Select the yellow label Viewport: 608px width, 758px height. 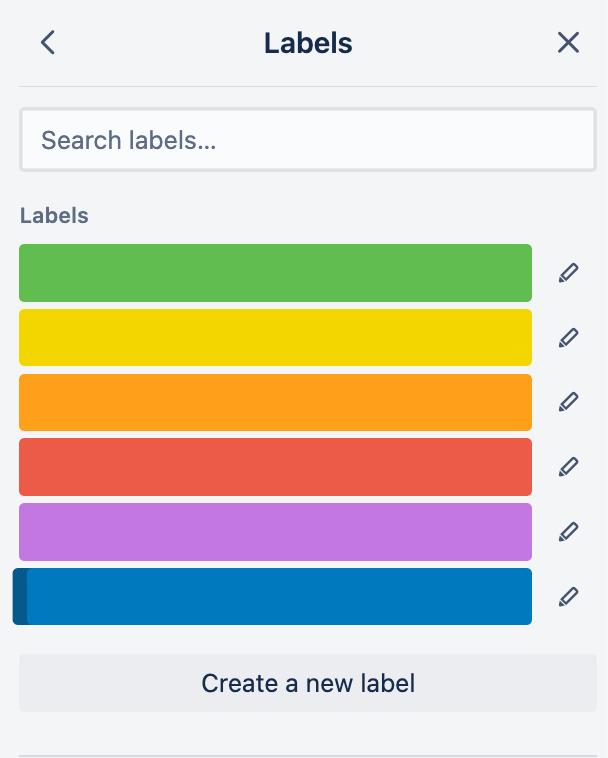click(275, 338)
